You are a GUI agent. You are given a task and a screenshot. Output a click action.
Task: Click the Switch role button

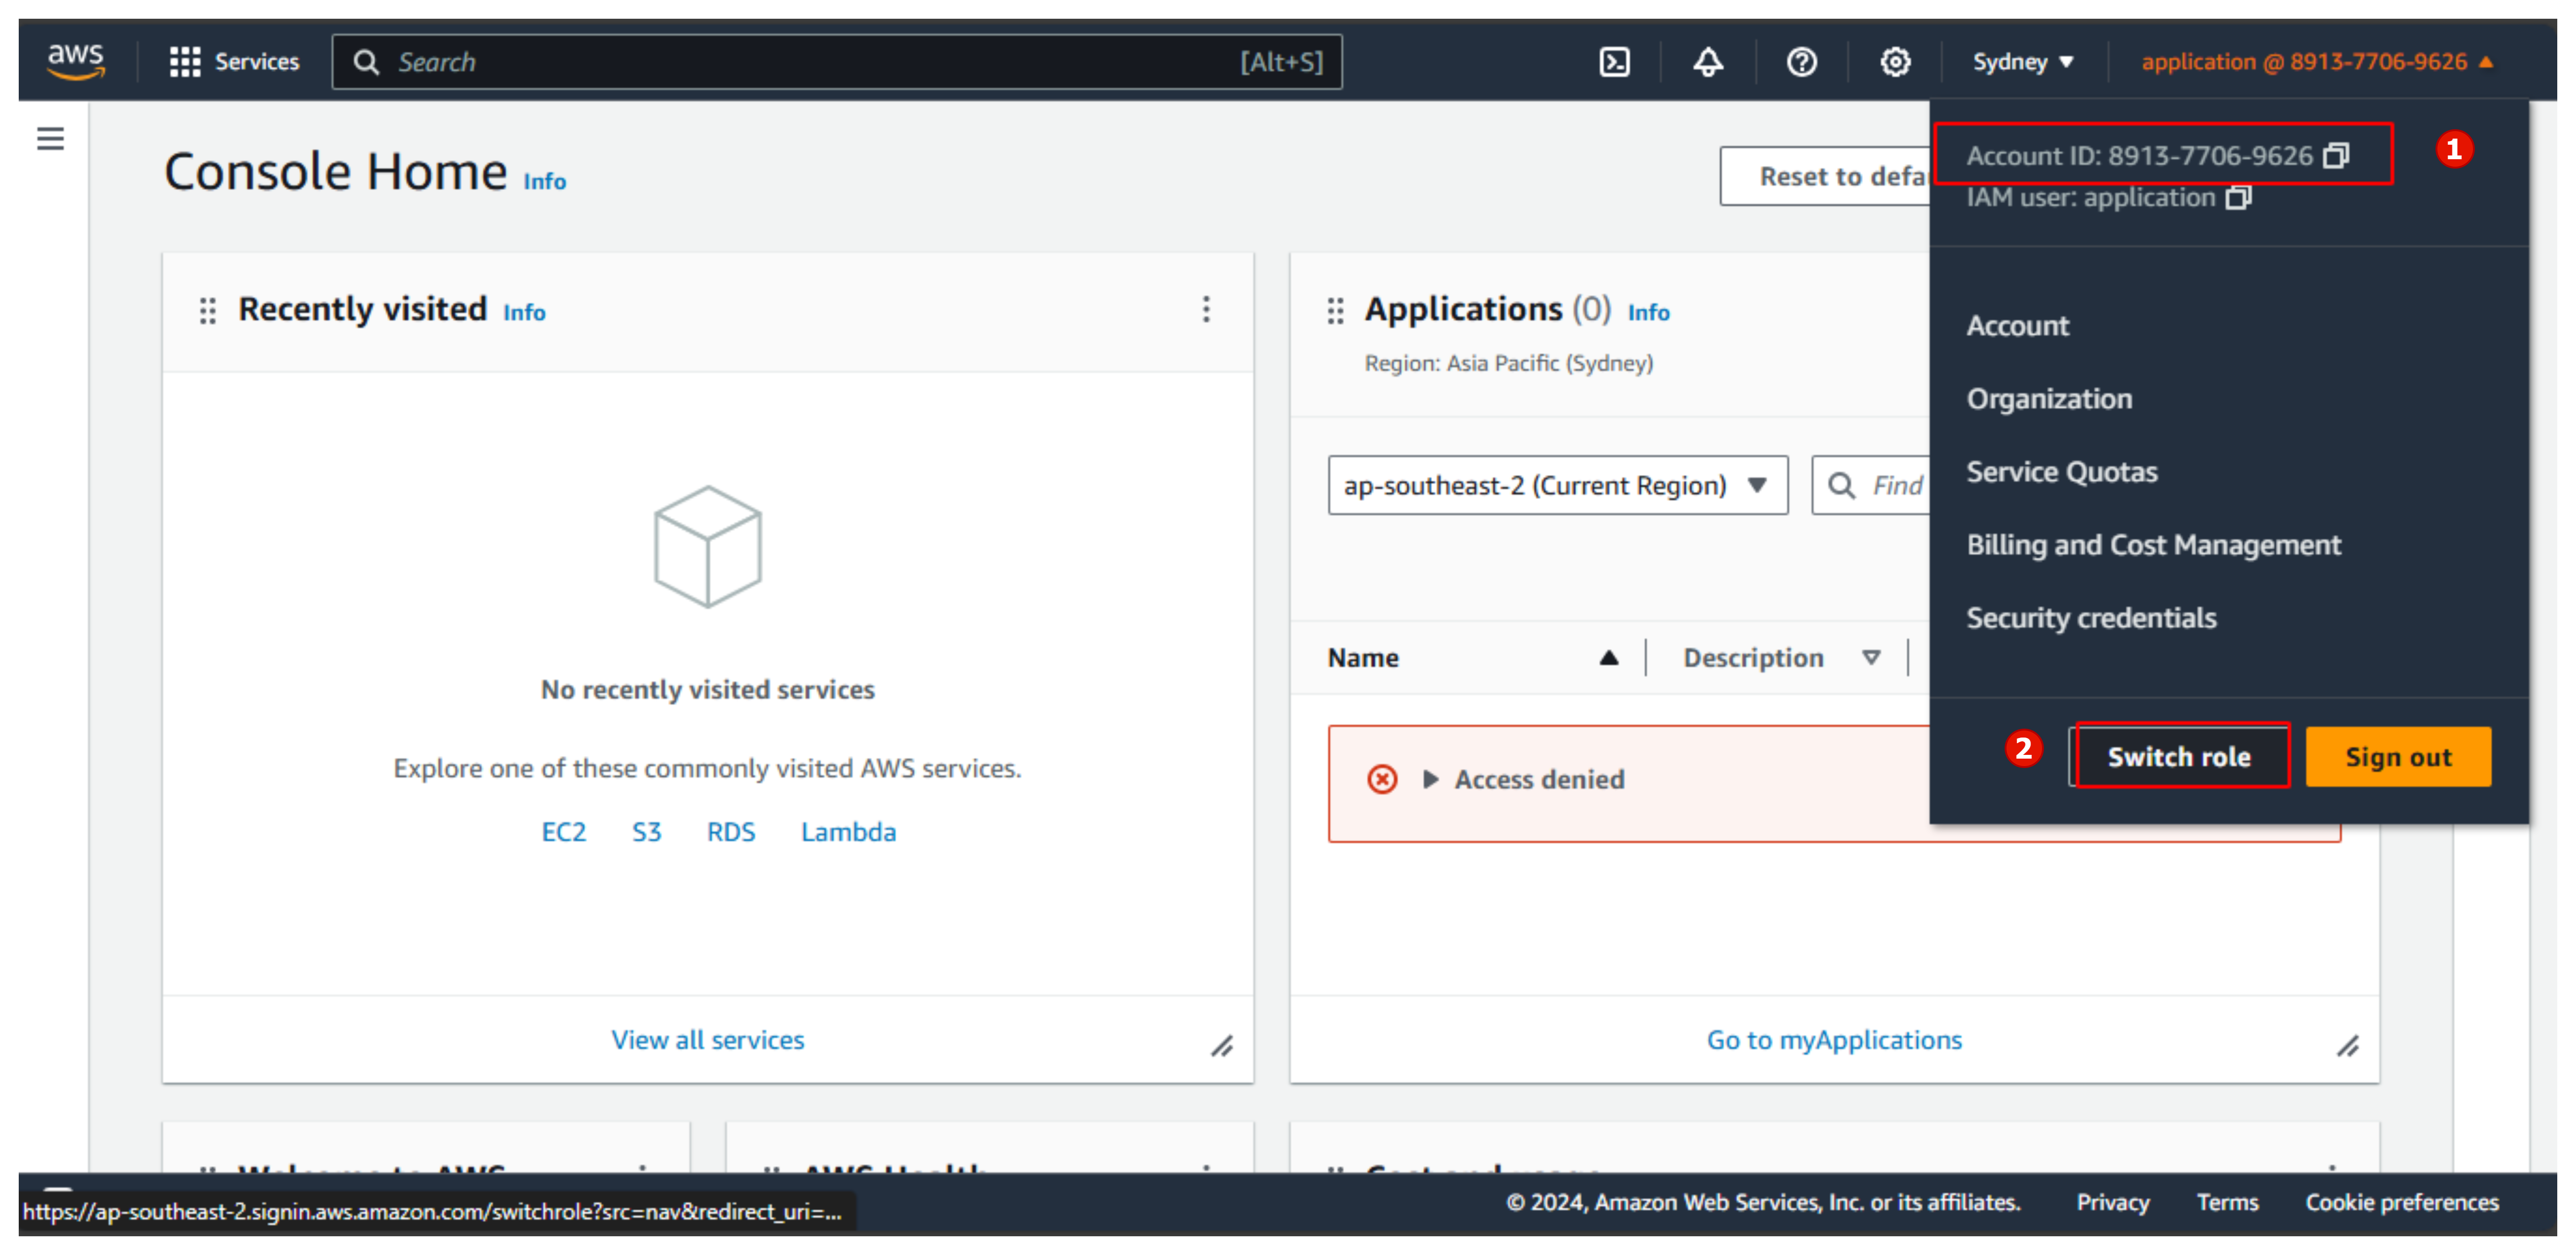pyautogui.click(x=2180, y=757)
